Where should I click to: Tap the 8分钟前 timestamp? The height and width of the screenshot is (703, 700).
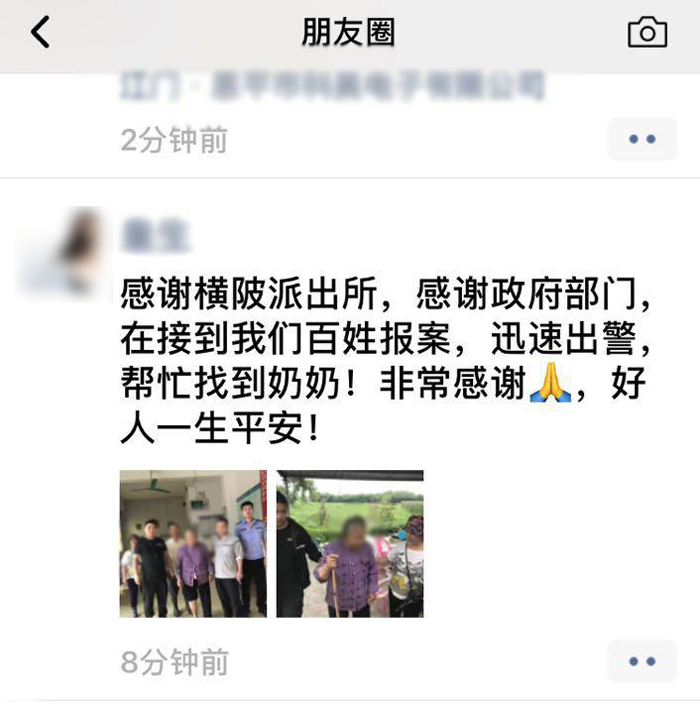pyautogui.click(x=174, y=662)
